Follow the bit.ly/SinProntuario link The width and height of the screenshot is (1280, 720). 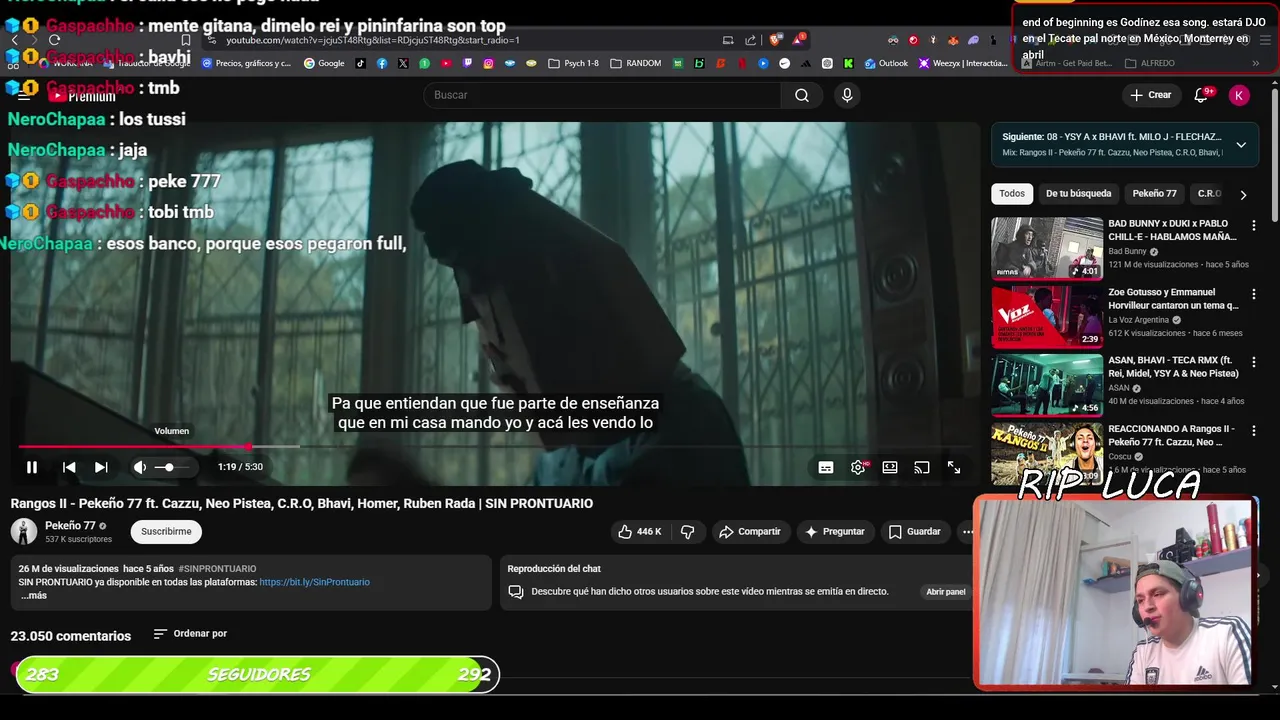pos(314,582)
